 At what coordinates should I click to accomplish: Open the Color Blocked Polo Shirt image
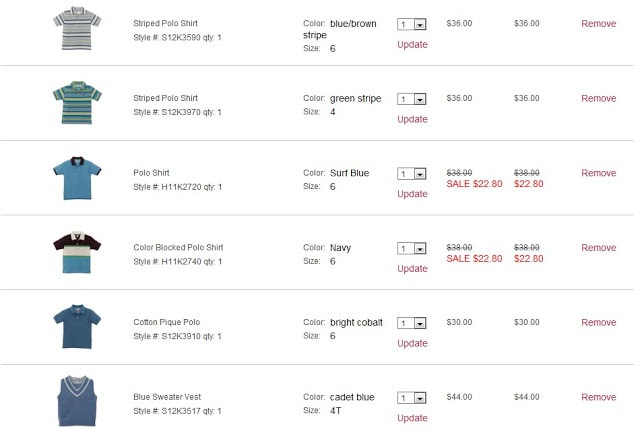pyautogui.click(x=77, y=252)
